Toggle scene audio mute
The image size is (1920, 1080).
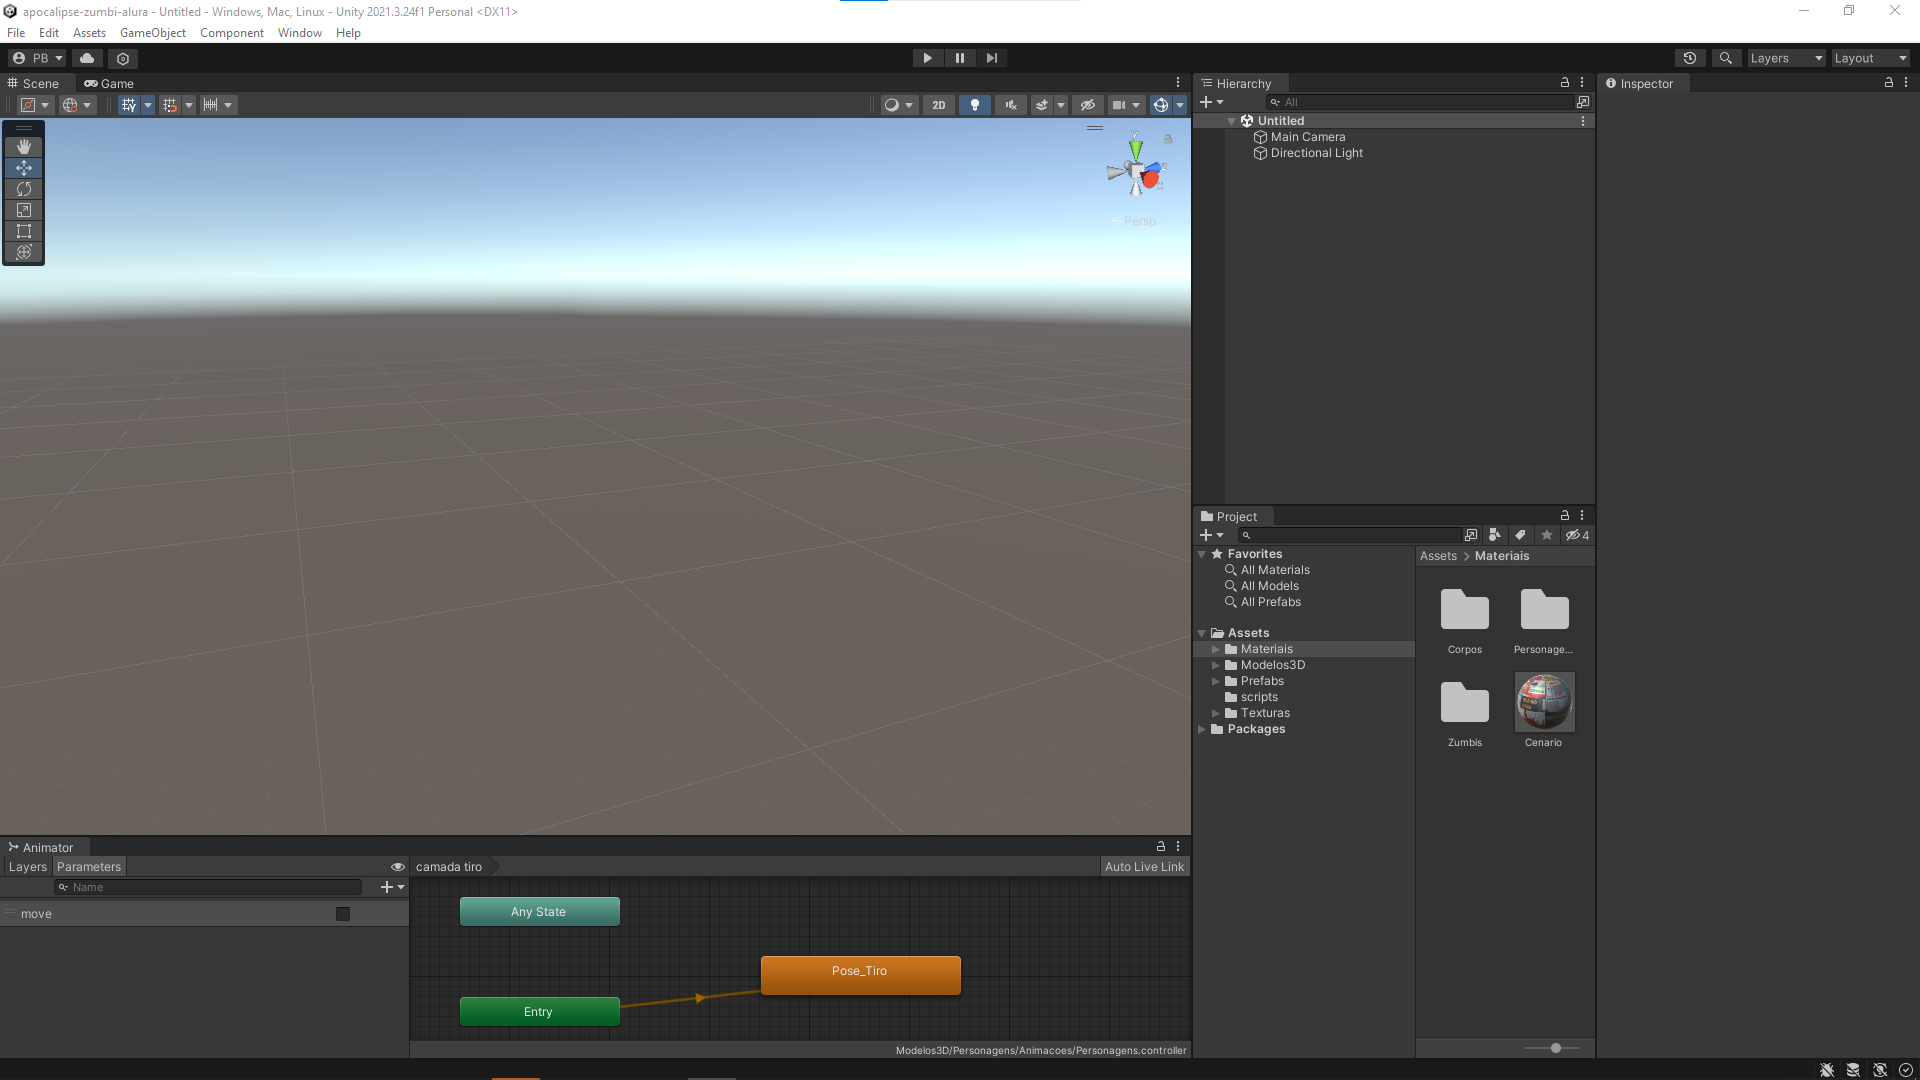[x=1011, y=105]
